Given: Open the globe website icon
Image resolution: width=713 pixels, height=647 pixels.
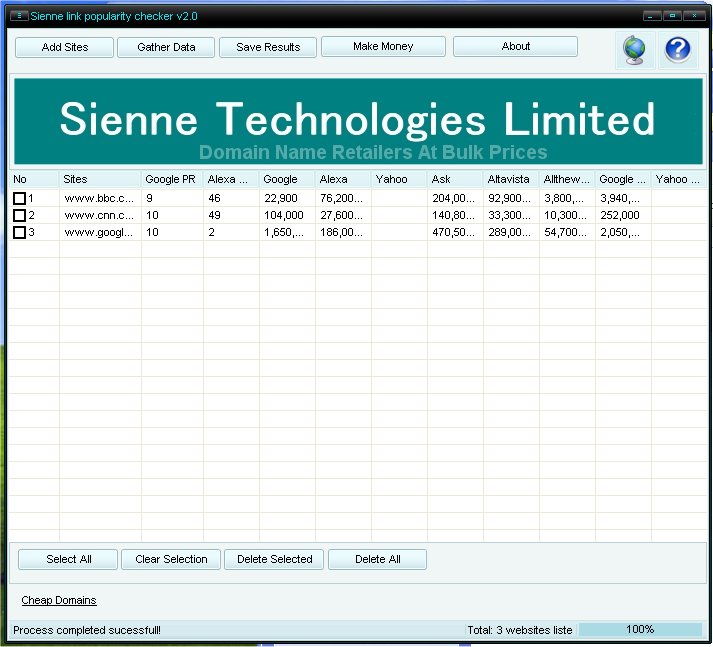Looking at the screenshot, I should [635, 50].
